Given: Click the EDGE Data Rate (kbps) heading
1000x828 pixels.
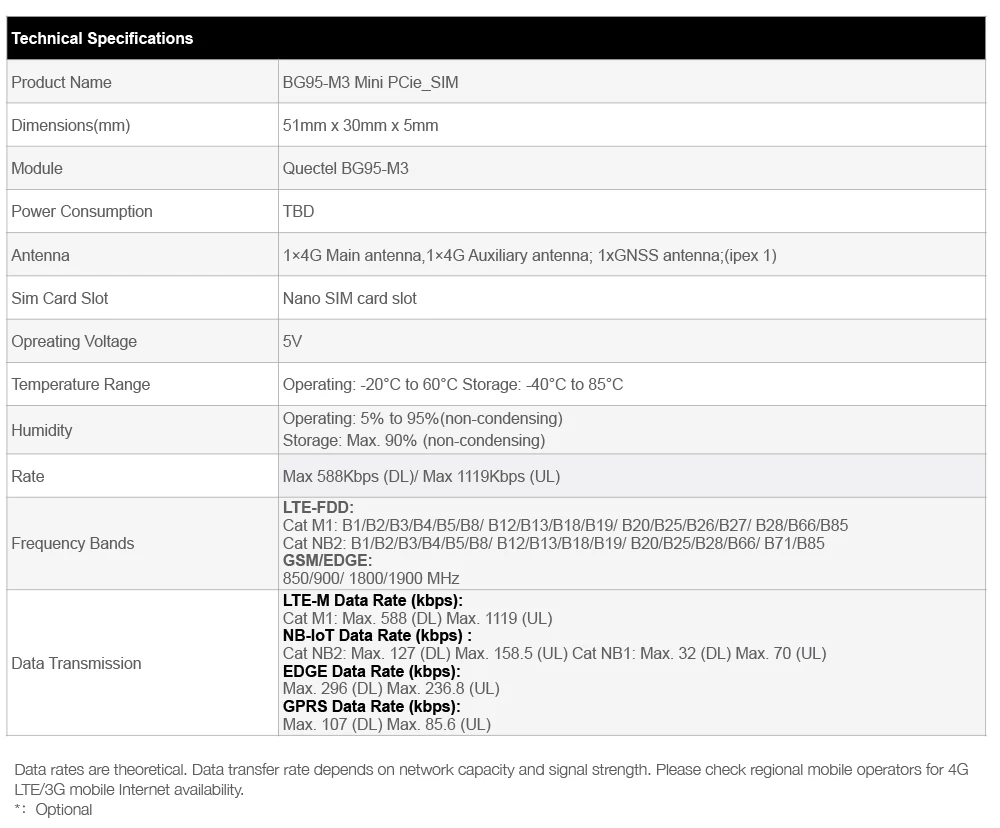Looking at the screenshot, I should coord(371,672).
